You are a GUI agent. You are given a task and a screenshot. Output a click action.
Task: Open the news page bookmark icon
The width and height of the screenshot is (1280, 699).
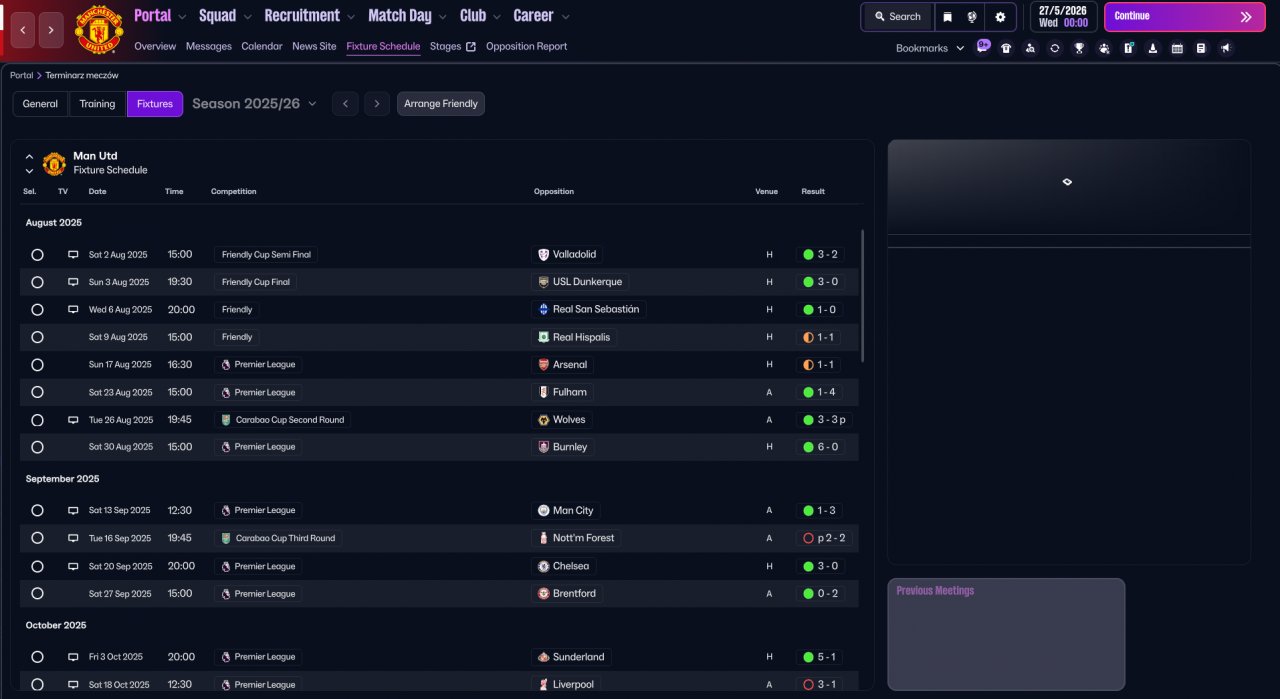pyautogui.click(x=1201, y=48)
